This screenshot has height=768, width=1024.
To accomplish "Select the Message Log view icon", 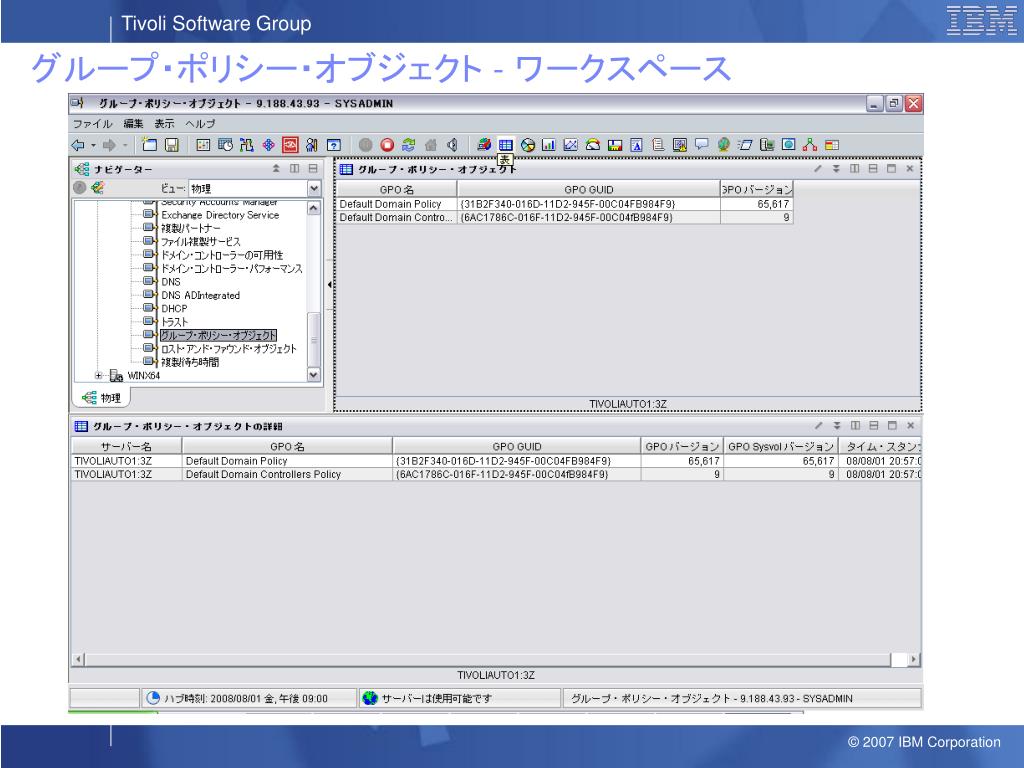I will pyautogui.click(x=658, y=145).
